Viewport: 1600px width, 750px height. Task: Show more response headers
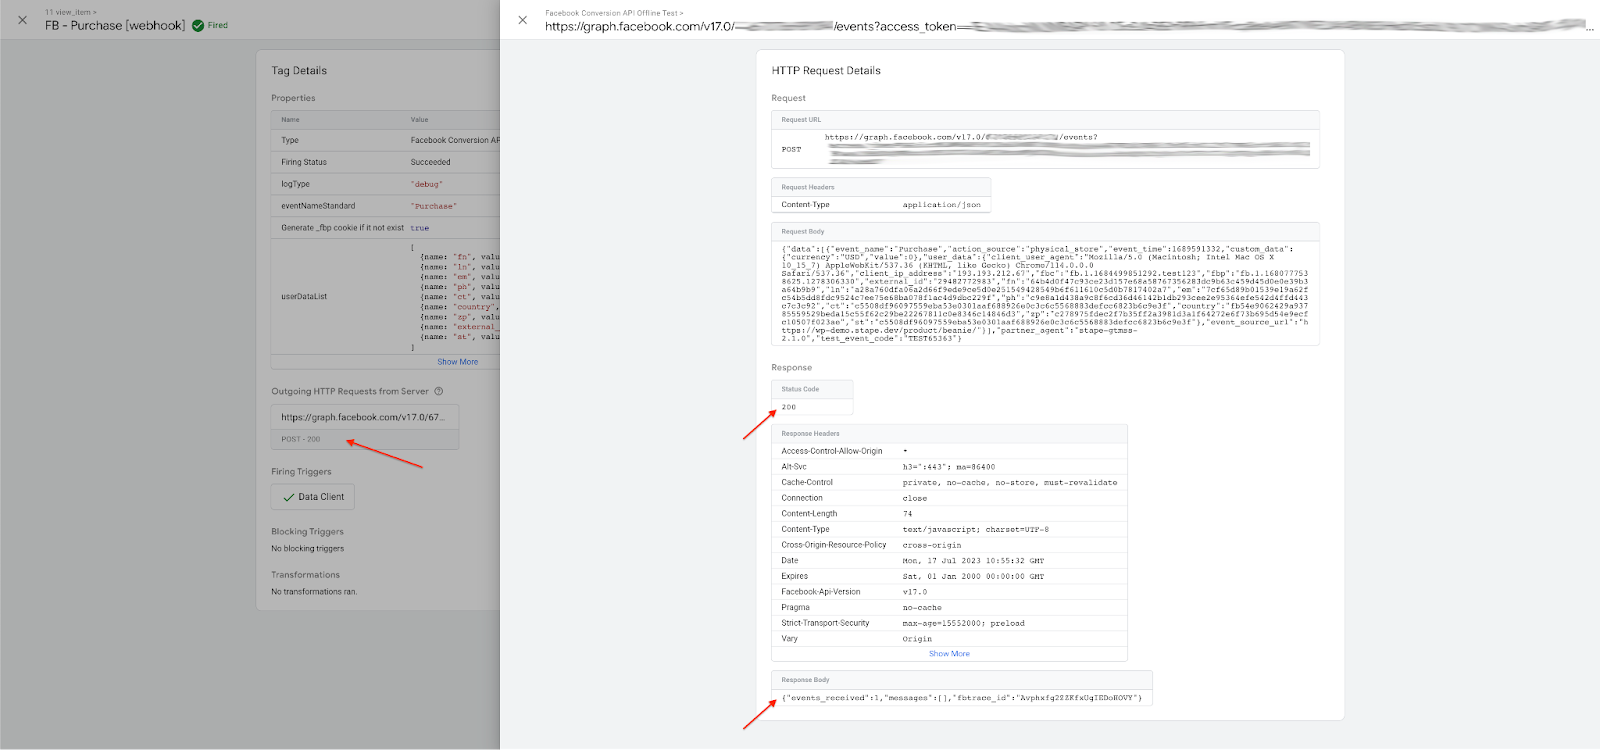click(x=949, y=654)
